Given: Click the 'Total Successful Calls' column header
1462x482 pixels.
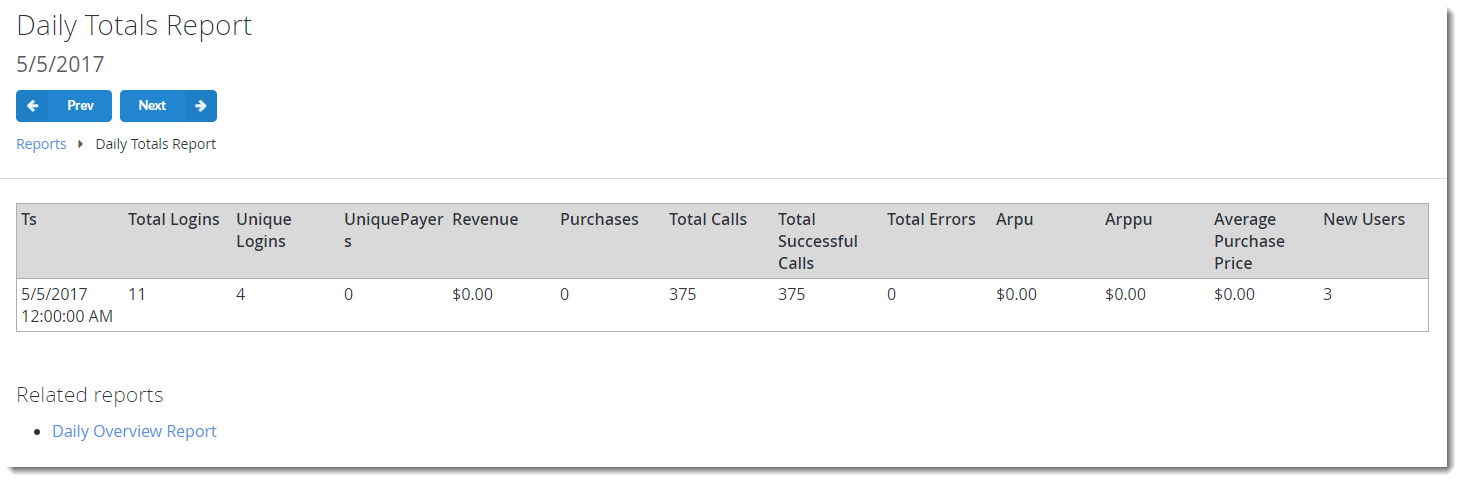Looking at the screenshot, I should tap(818, 241).
